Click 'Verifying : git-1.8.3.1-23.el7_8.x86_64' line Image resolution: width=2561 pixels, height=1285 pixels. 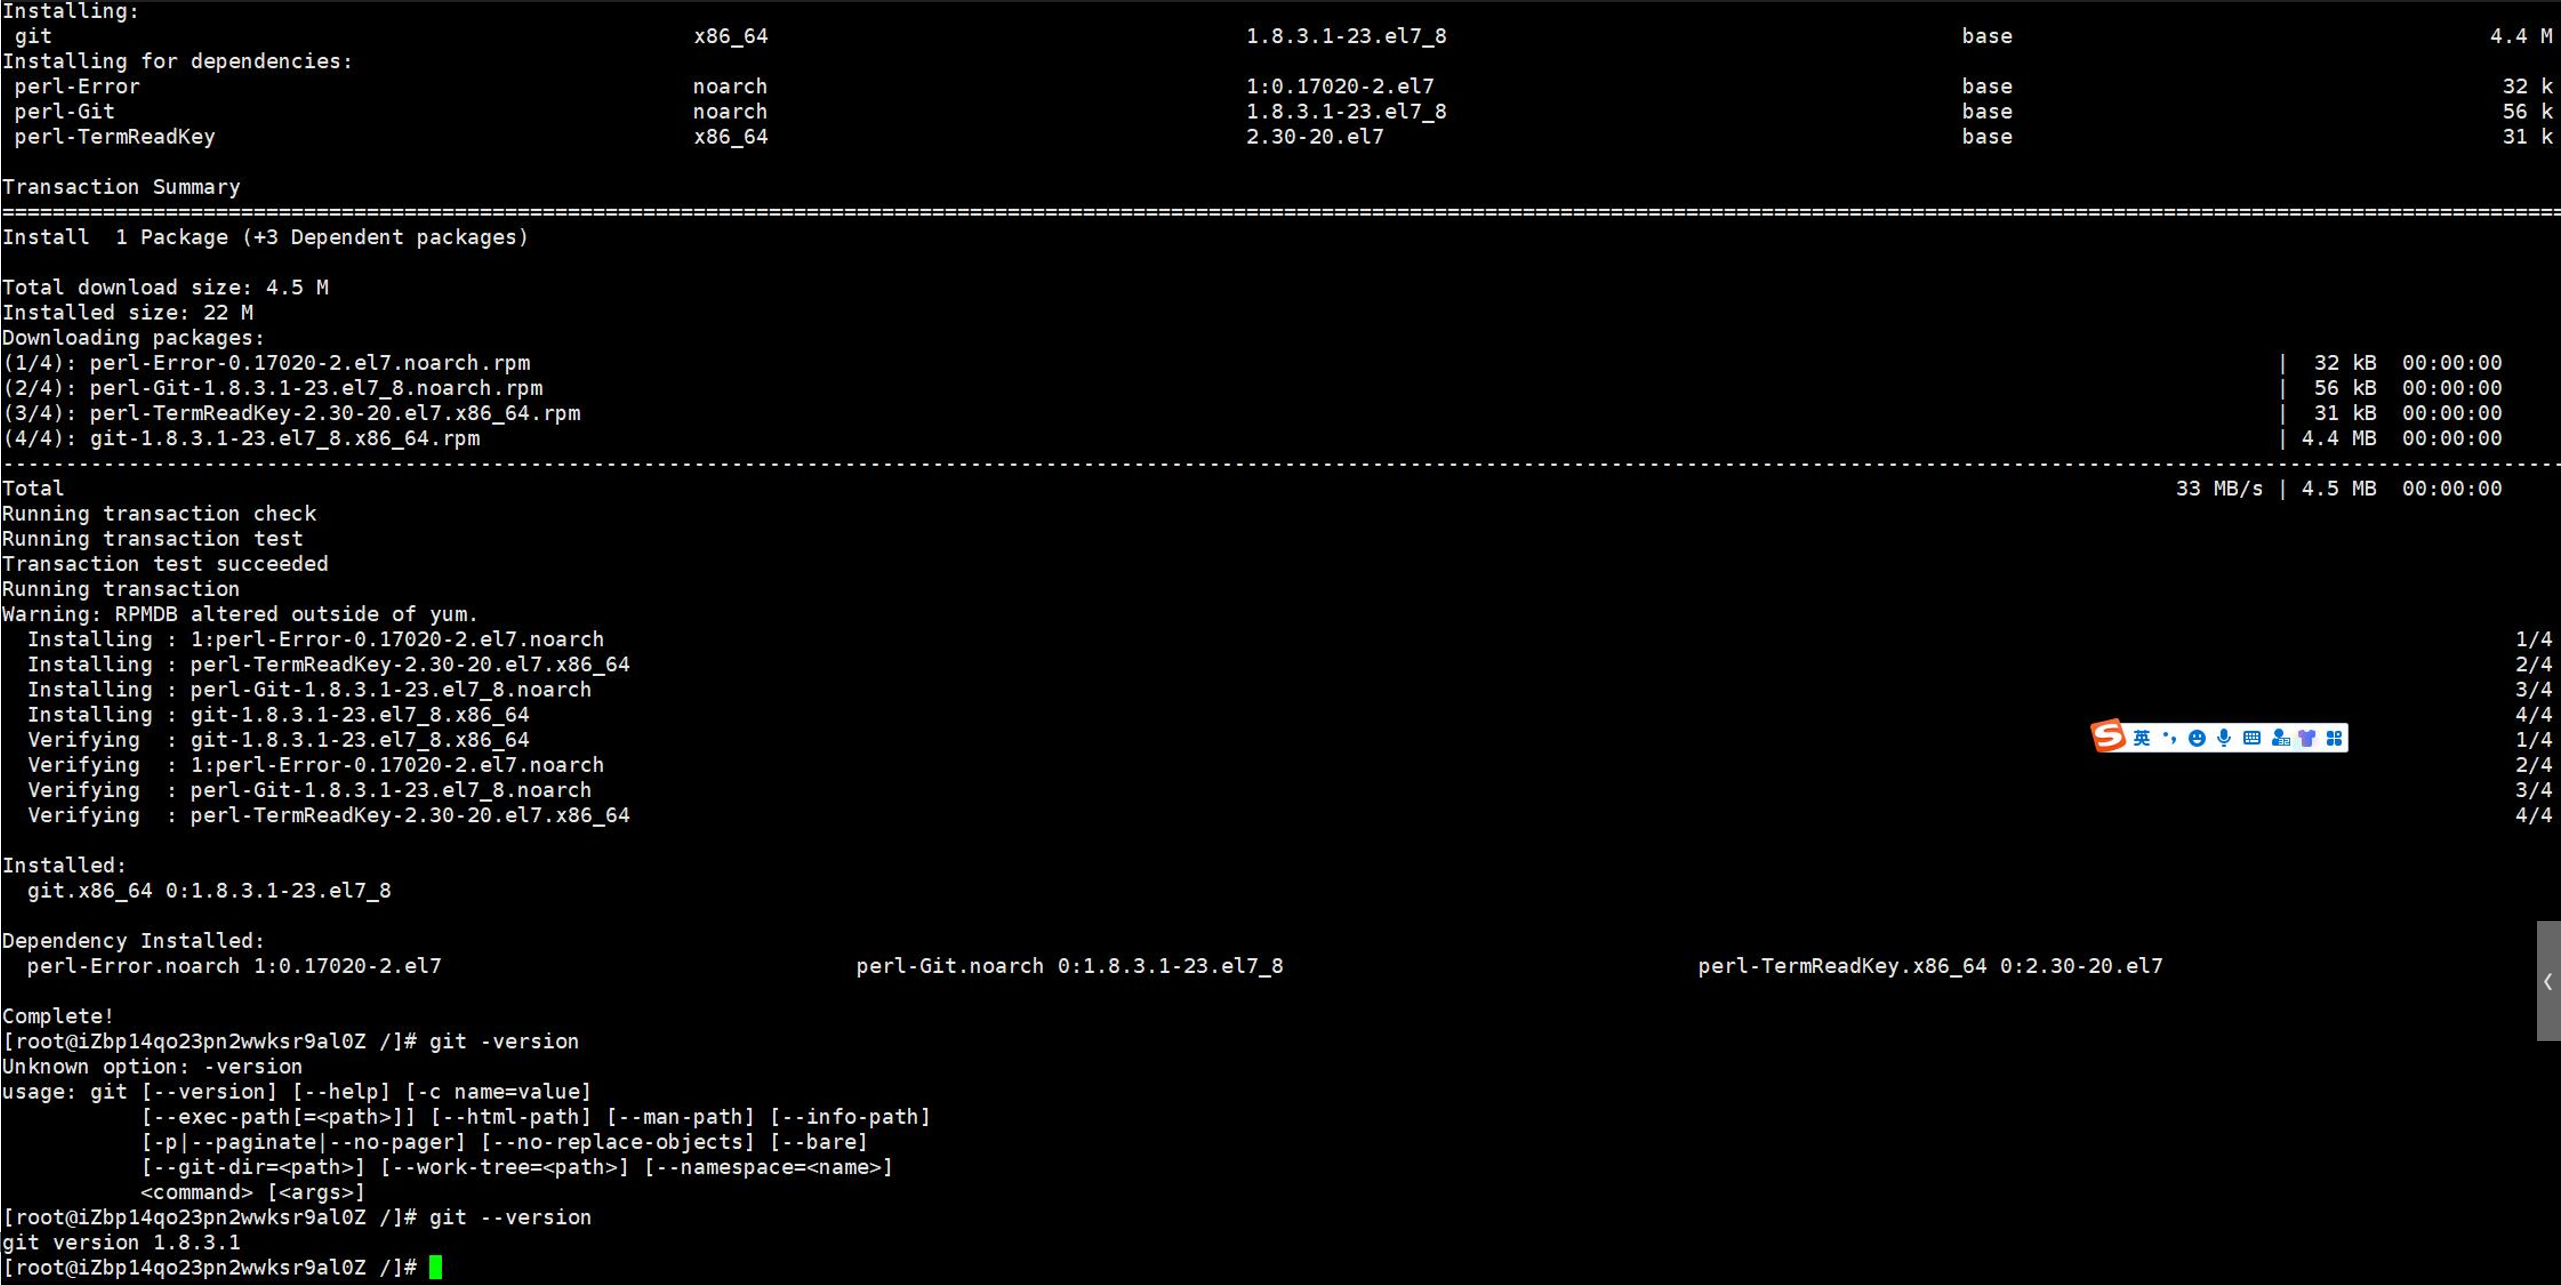coord(278,739)
